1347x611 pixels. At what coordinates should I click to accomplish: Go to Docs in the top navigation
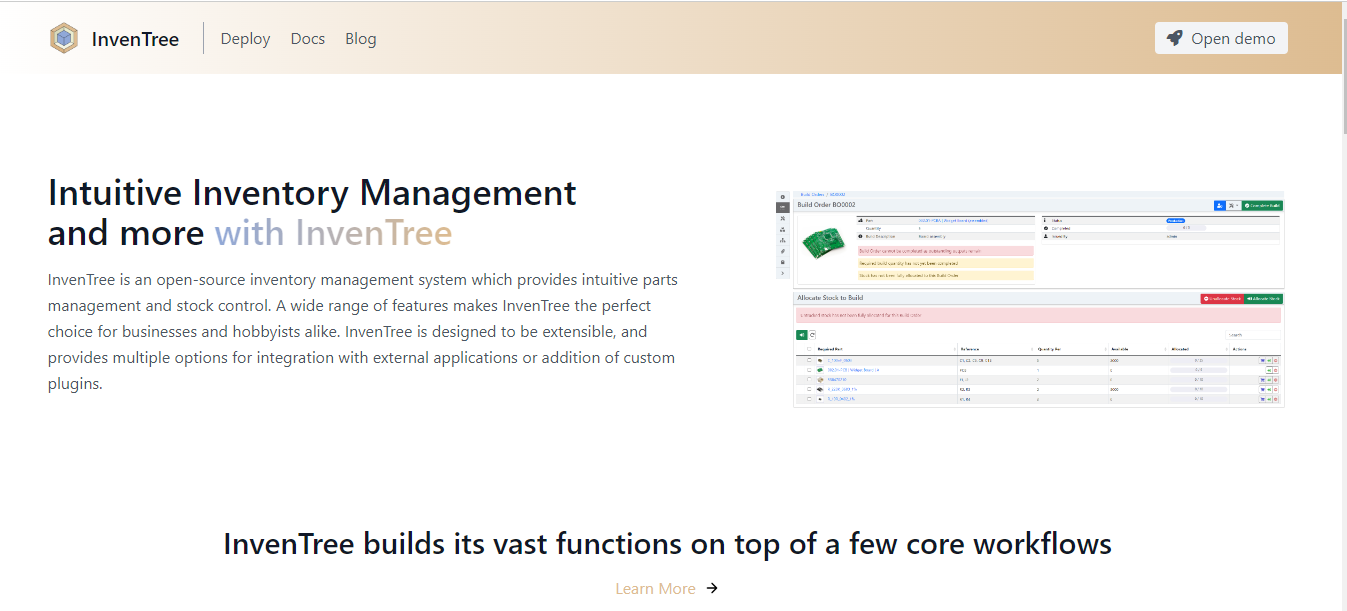click(x=308, y=39)
